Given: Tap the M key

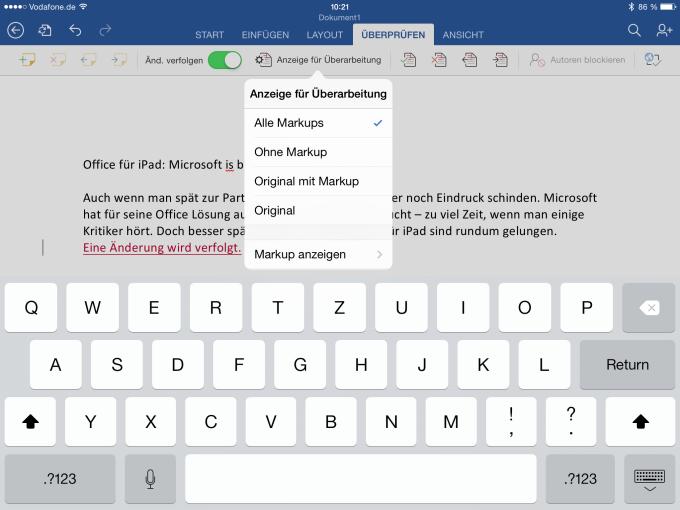Looking at the screenshot, I should click(451, 421).
